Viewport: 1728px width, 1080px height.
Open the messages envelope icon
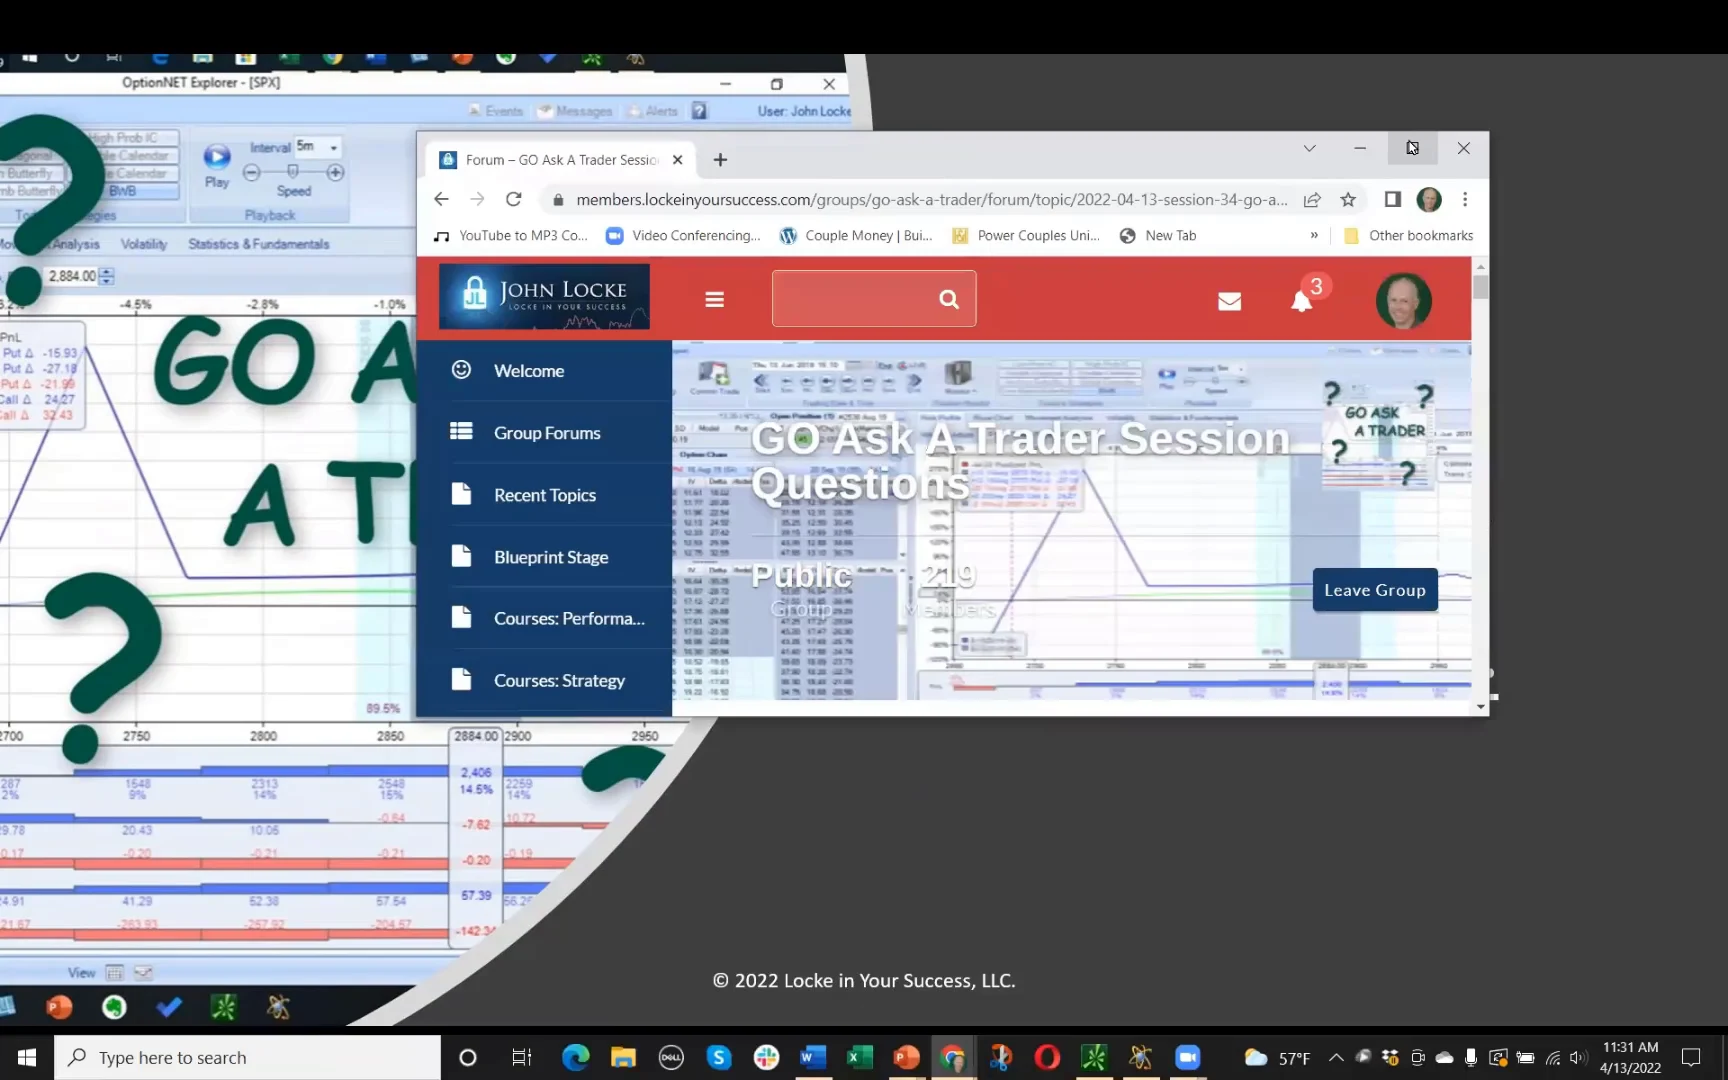coord(1229,301)
